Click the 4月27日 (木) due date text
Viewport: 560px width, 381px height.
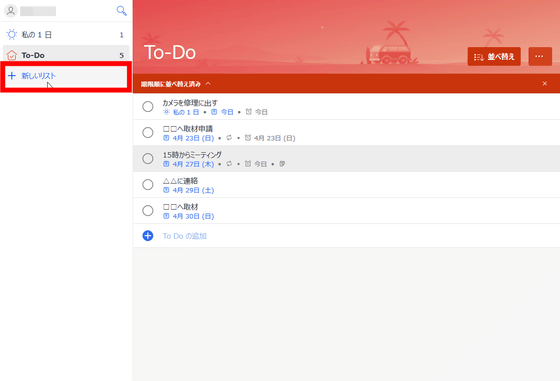tap(193, 164)
